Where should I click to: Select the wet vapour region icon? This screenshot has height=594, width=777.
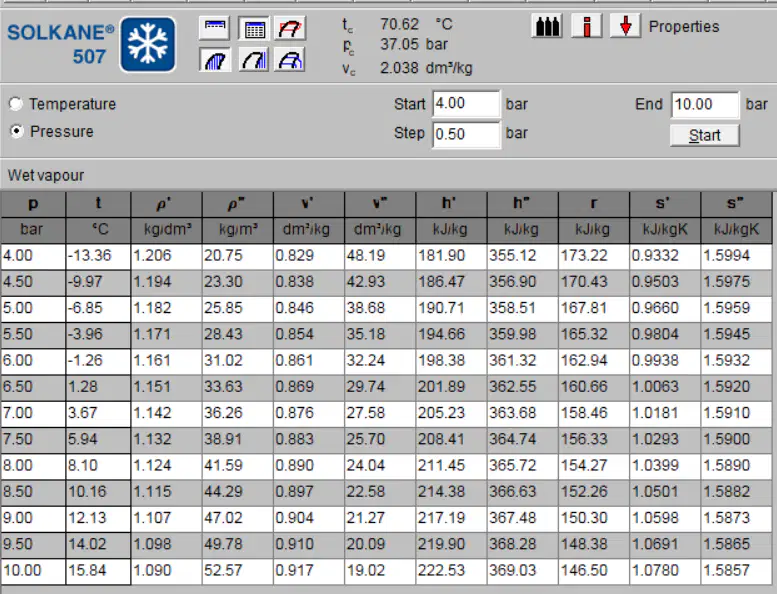coord(215,60)
